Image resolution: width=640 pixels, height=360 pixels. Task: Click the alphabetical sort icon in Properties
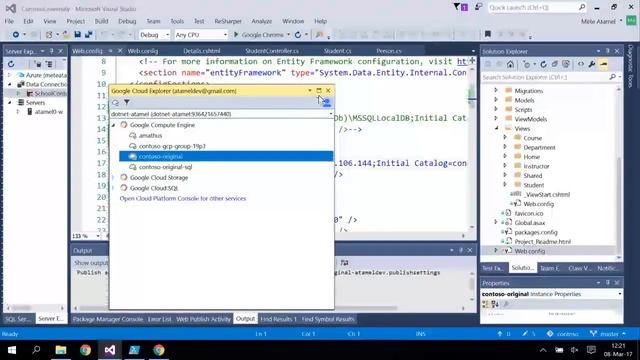tap(495, 304)
